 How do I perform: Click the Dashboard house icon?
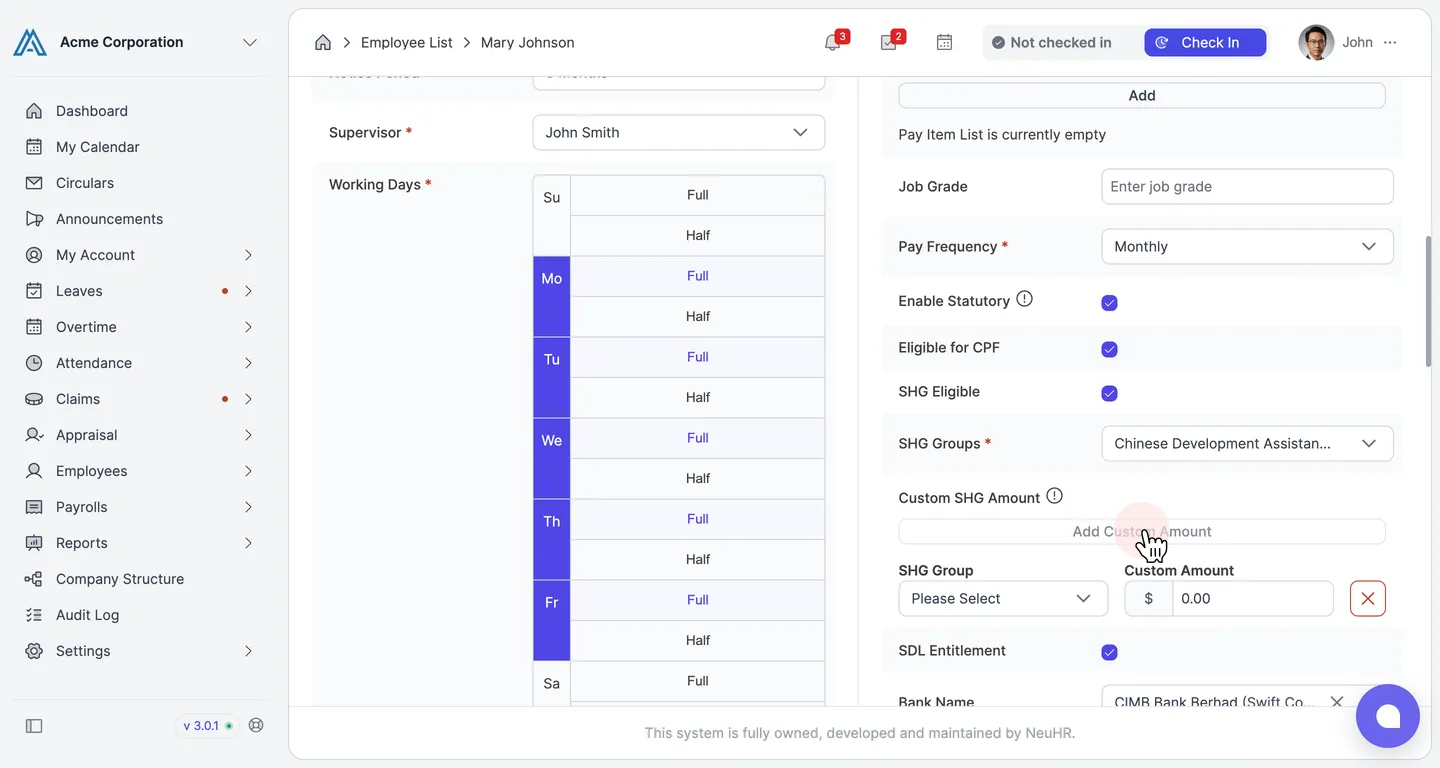click(34, 111)
